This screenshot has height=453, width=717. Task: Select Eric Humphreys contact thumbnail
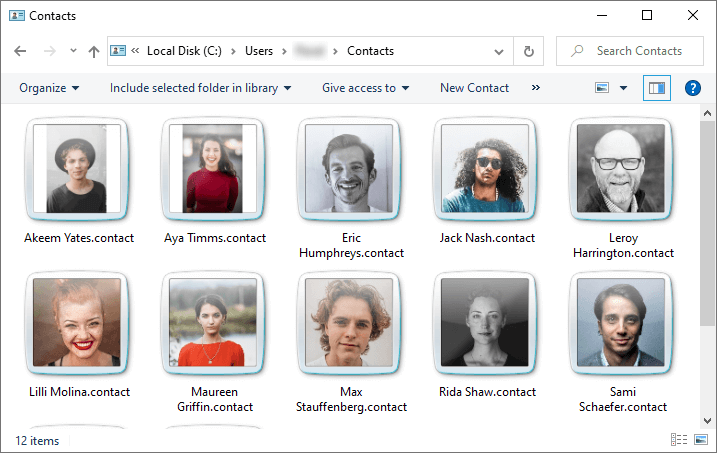[x=349, y=169]
